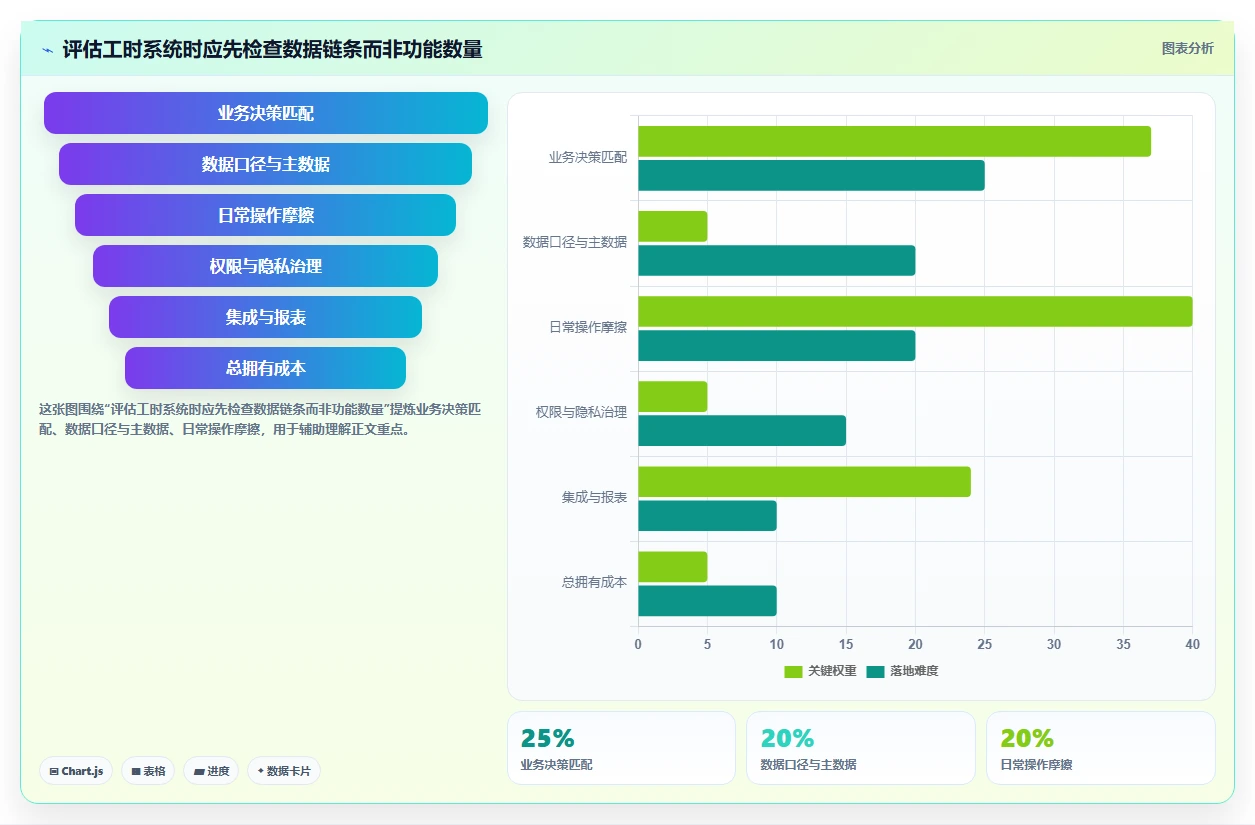This screenshot has height=825, width=1255.
Task: Click the title 评估工时系统时应先检查数据链条而非功能数量
Action: pyautogui.click(x=272, y=49)
